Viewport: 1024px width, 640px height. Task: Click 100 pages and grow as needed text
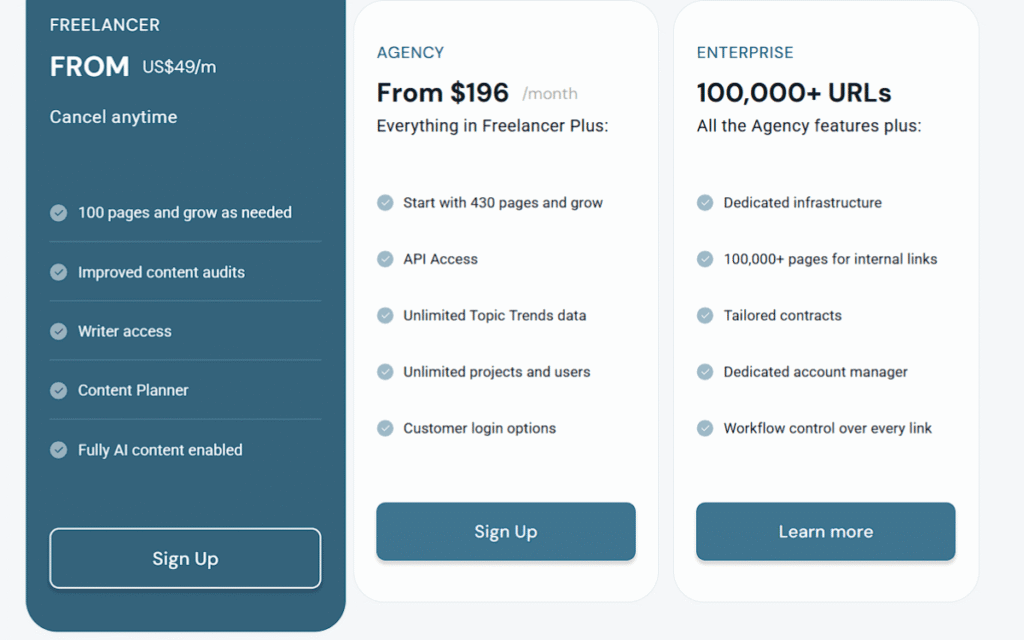point(185,213)
